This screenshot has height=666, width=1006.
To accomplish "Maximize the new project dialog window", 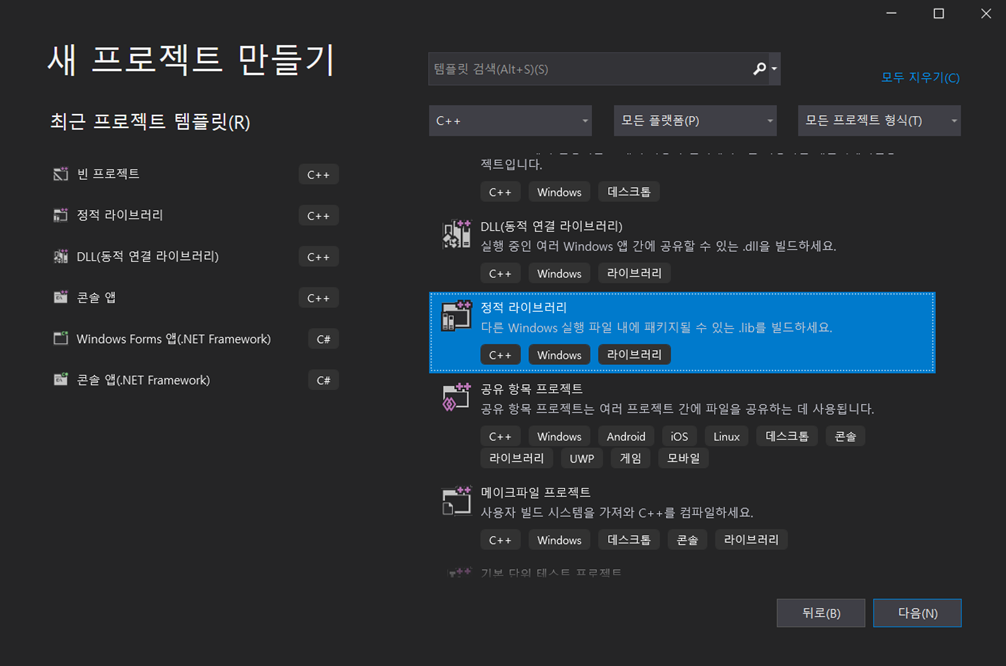I will [x=938, y=13].
